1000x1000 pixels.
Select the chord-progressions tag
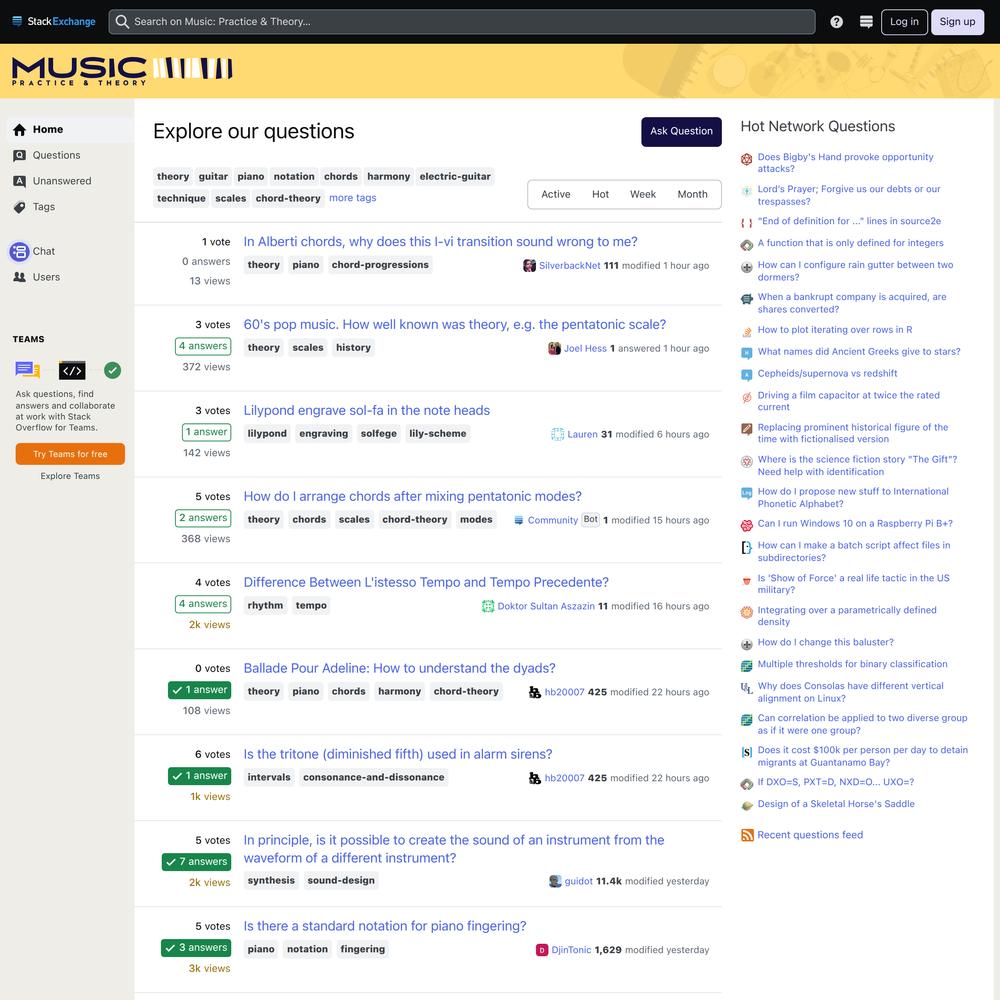(380, 265)
